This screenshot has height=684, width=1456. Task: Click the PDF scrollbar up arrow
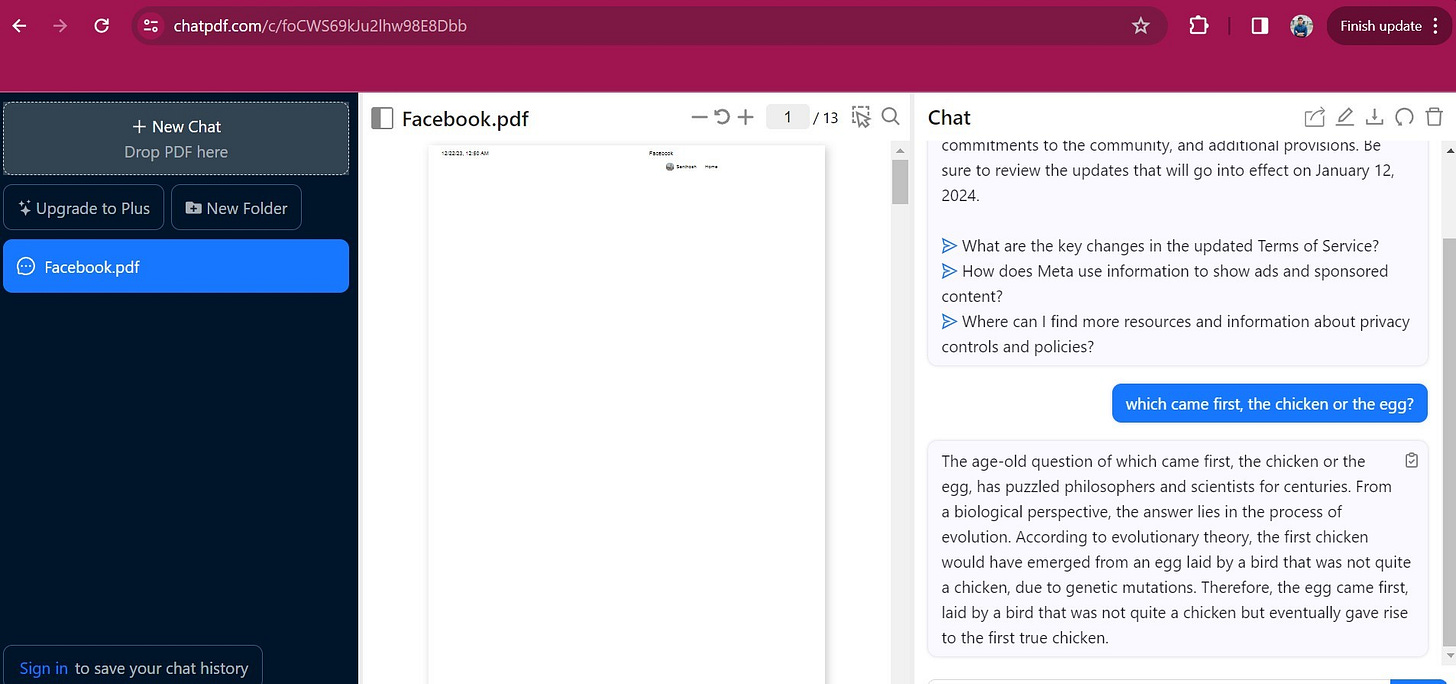pos(900,151)
